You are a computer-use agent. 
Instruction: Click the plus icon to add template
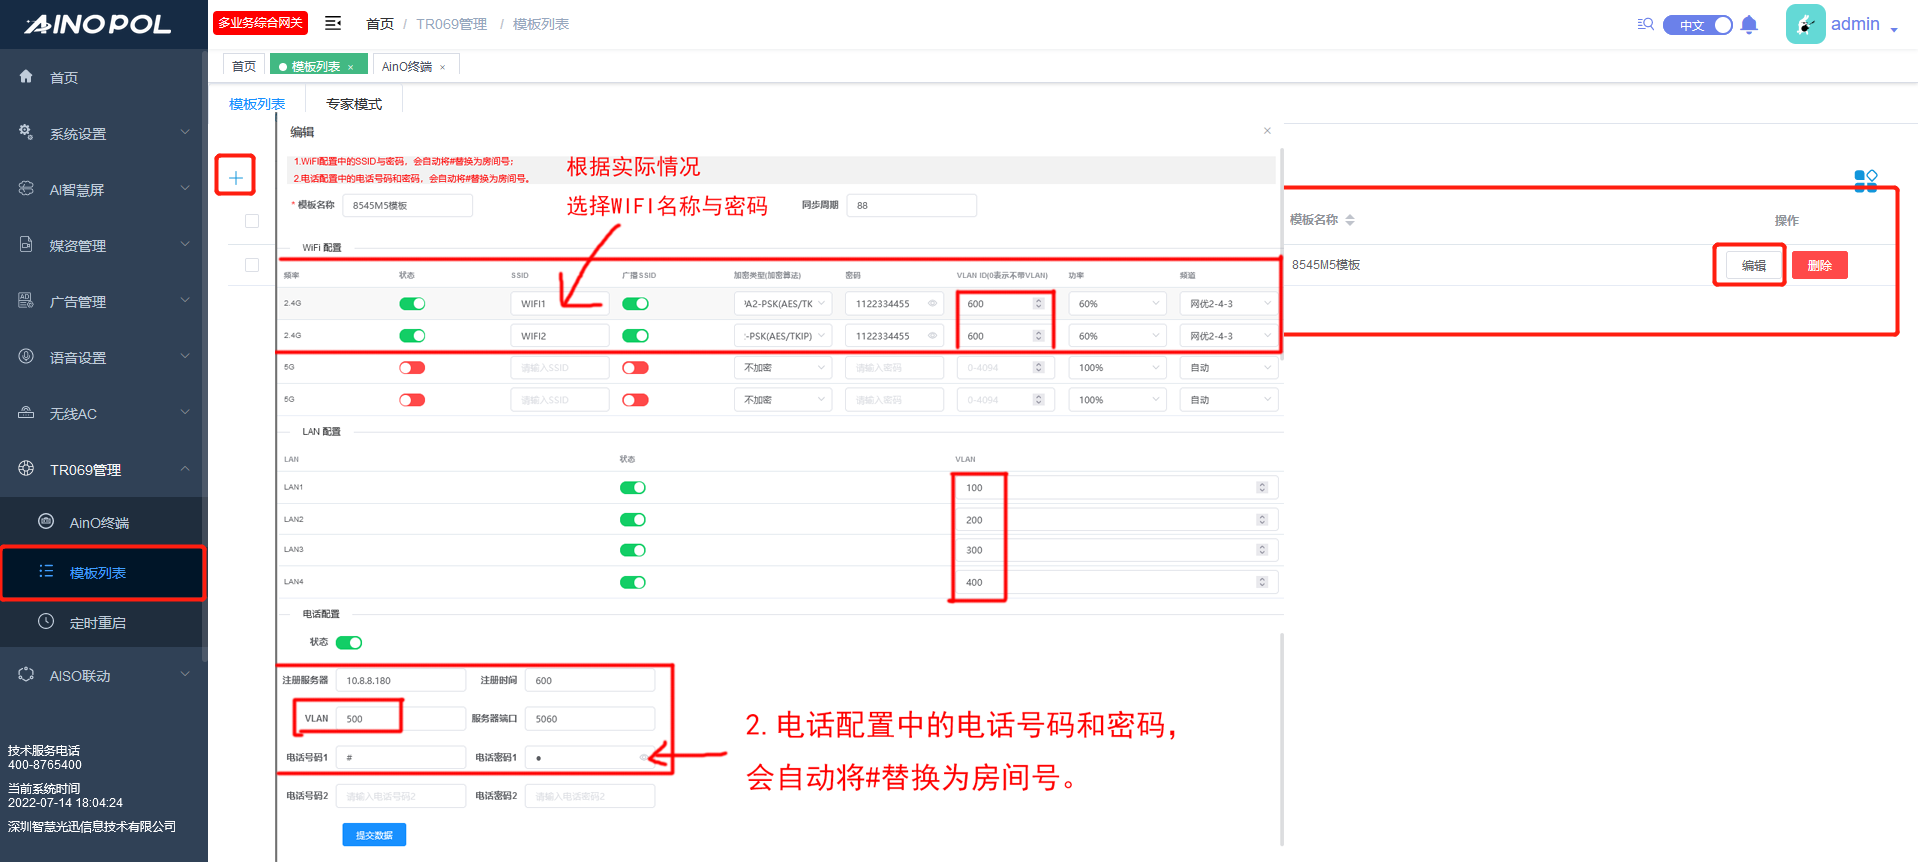236,177
